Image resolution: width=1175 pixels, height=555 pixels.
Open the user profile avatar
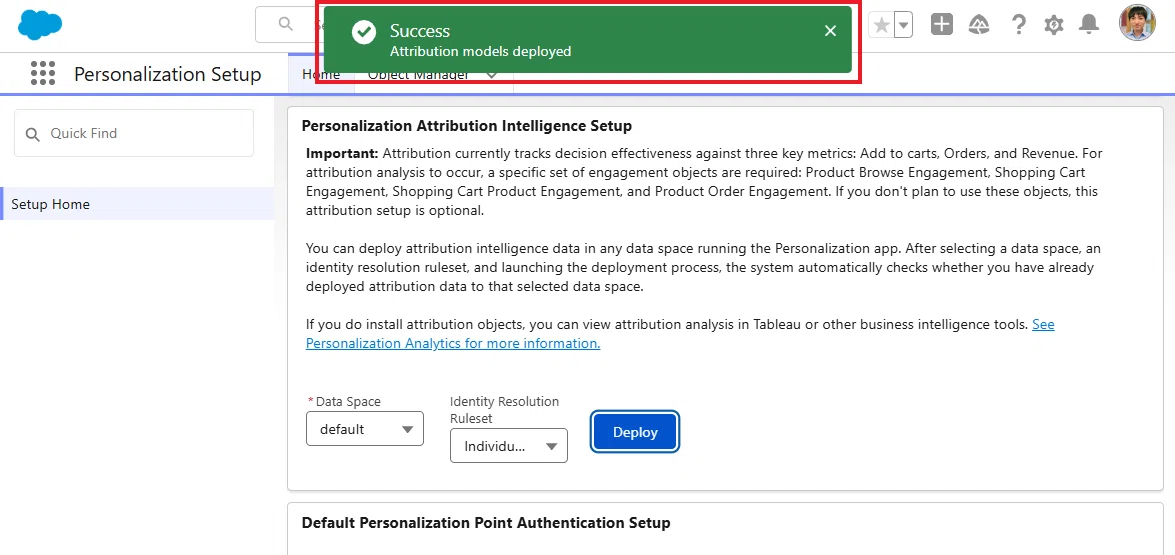tap(1138, 22)
